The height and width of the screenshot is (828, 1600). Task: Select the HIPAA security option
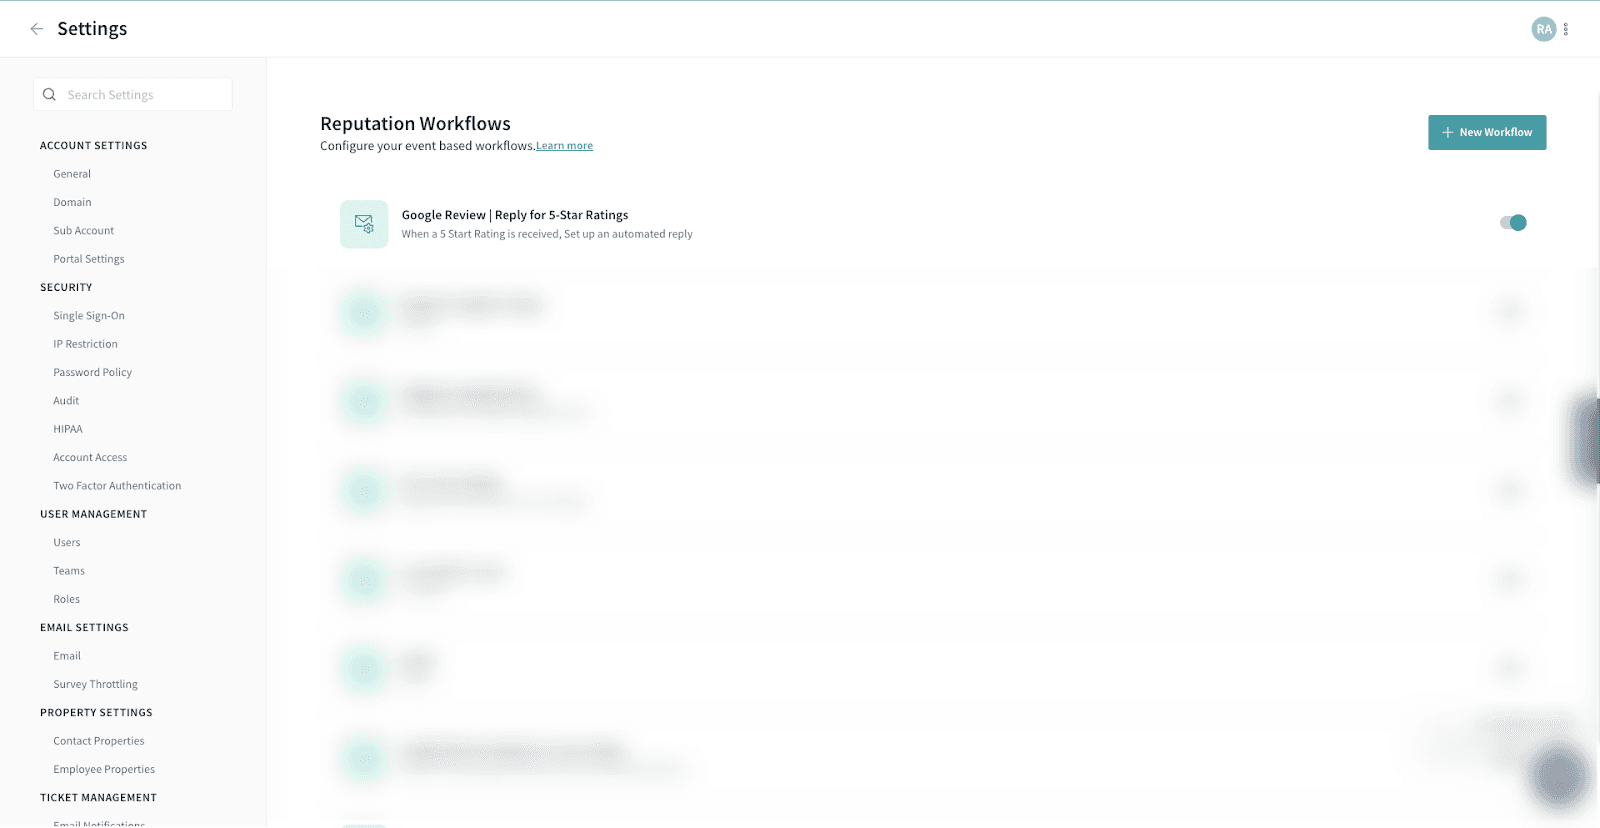pos(68,429)
